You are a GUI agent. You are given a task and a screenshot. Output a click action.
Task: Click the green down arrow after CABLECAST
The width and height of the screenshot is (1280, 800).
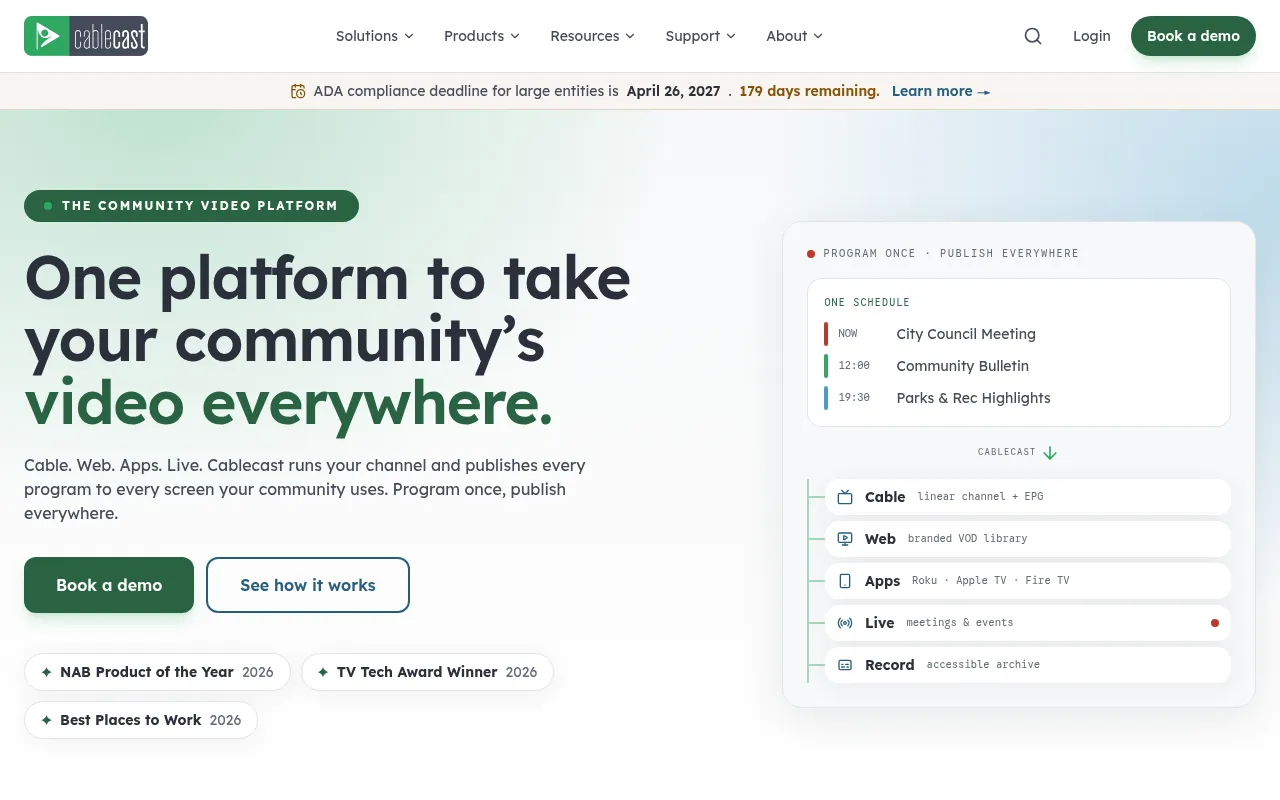(x=1050, y=453)
